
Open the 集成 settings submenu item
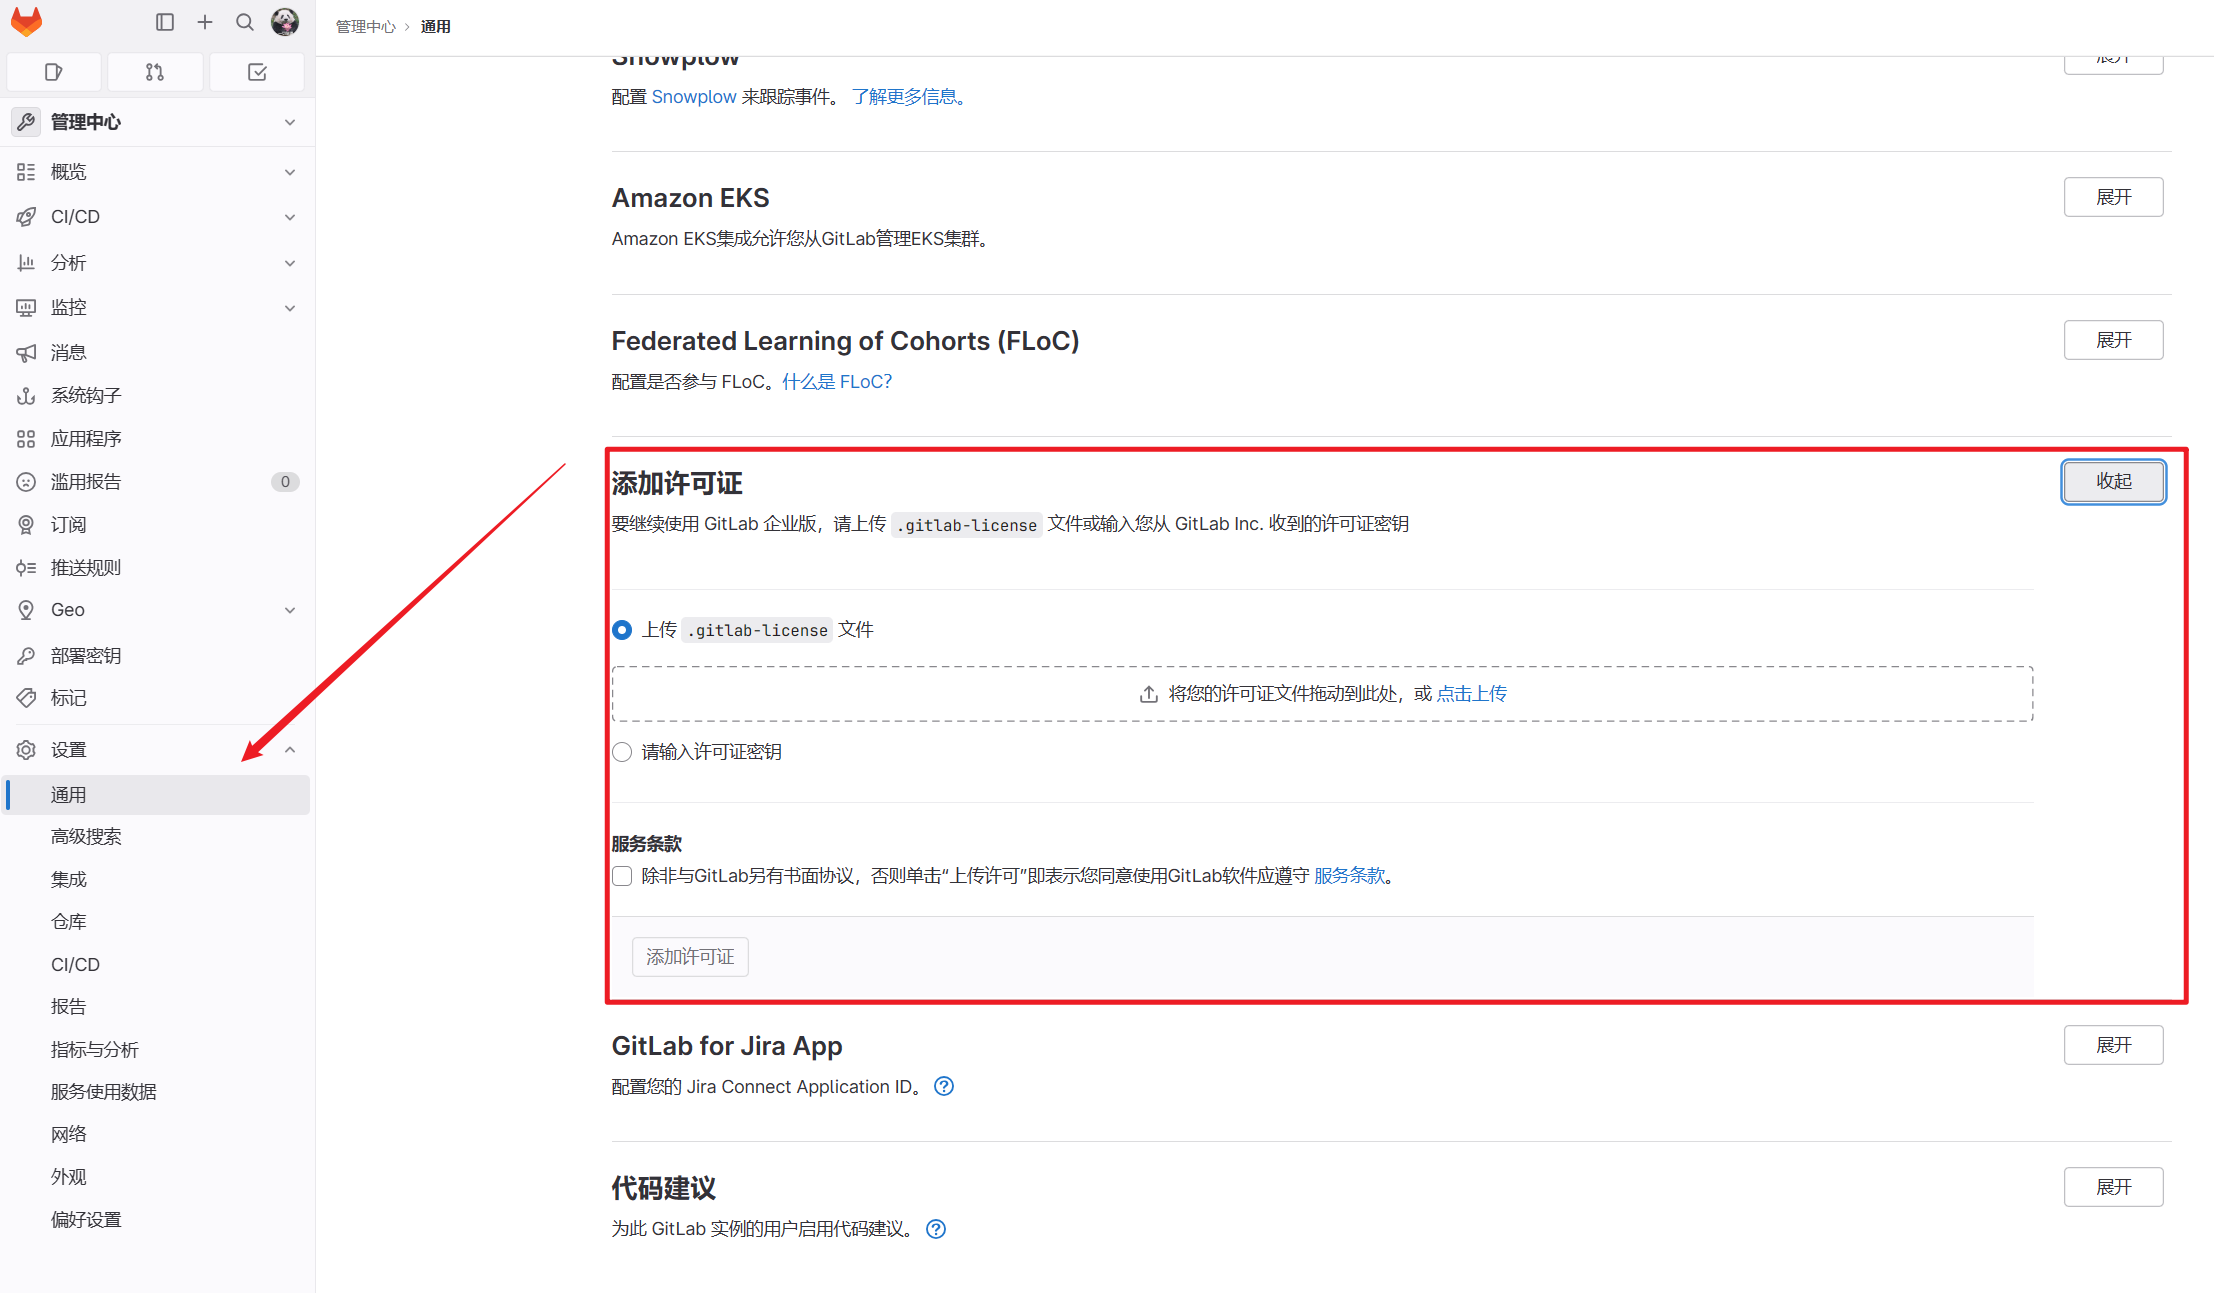pos(157,880)
